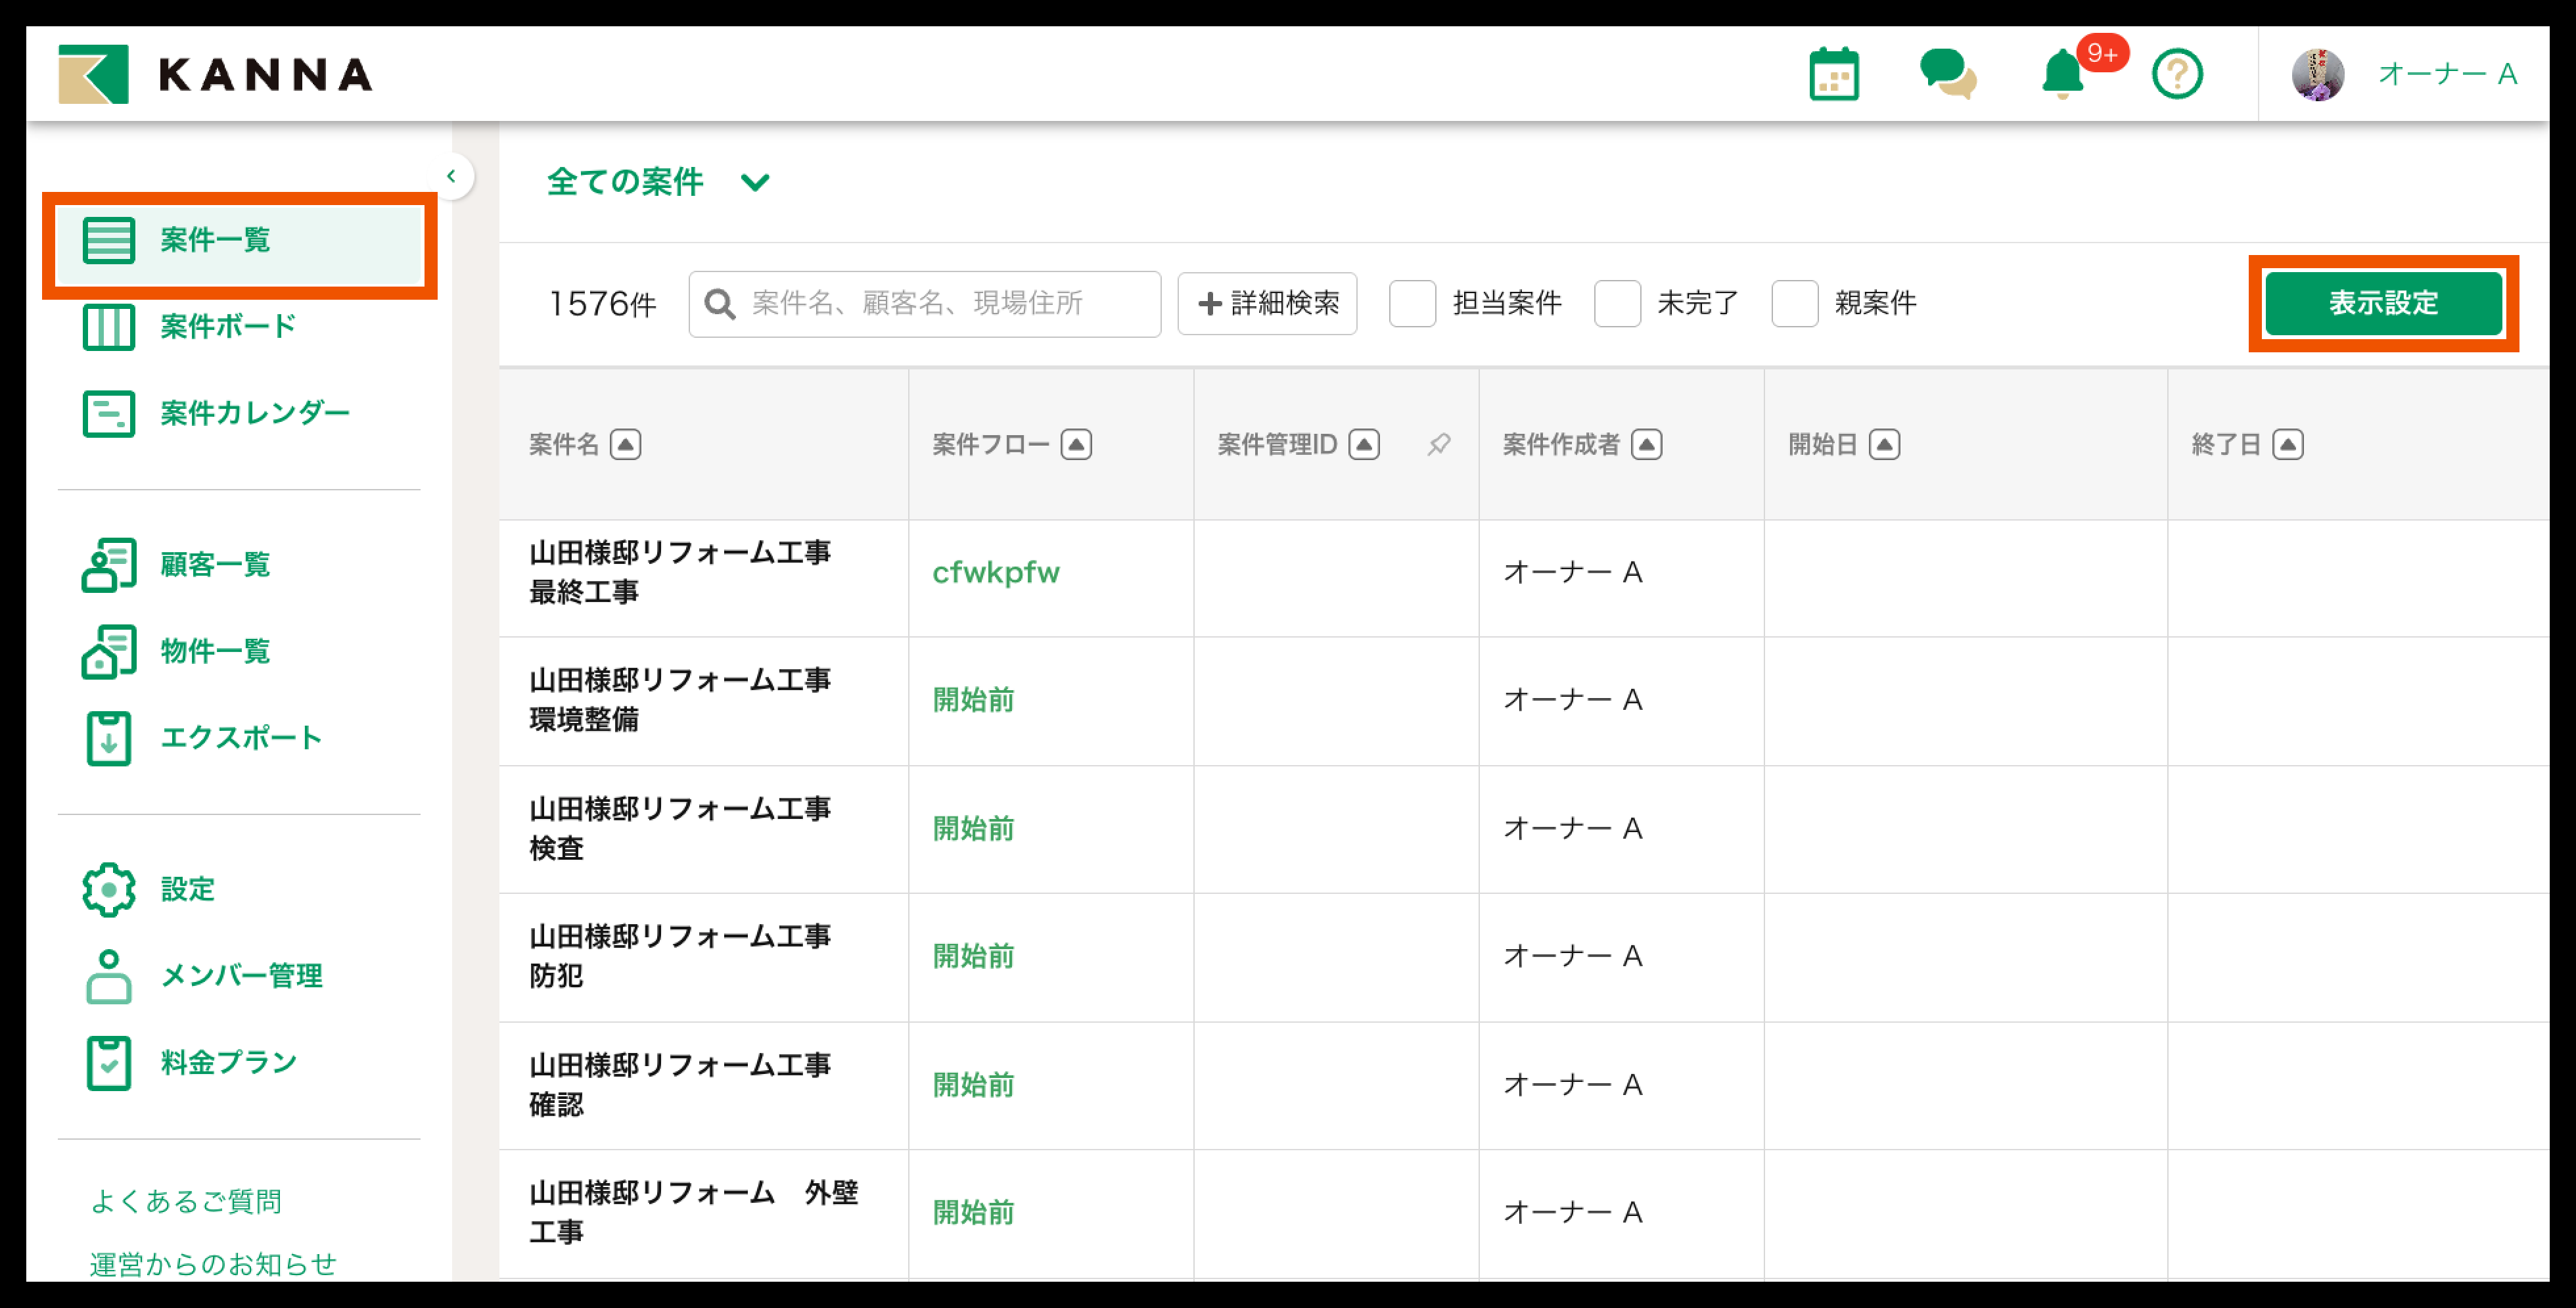Go to 顧客一覧 in sidebar
The image size is (2576, 1308).
pyautogui.click(x=215, y=565)
